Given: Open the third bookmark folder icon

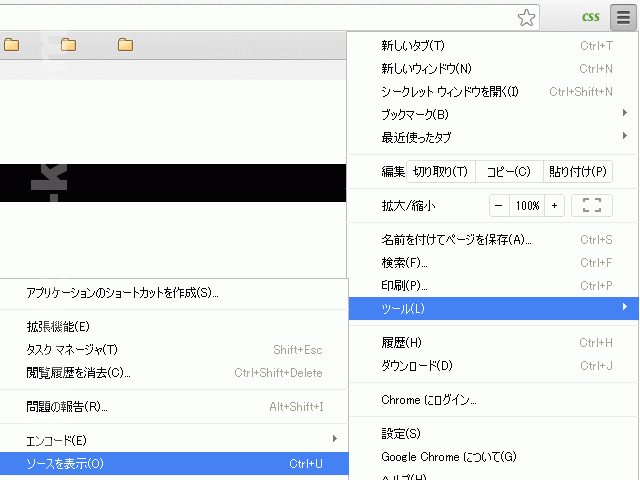Looking at the screenshot, I should point(126,44).
